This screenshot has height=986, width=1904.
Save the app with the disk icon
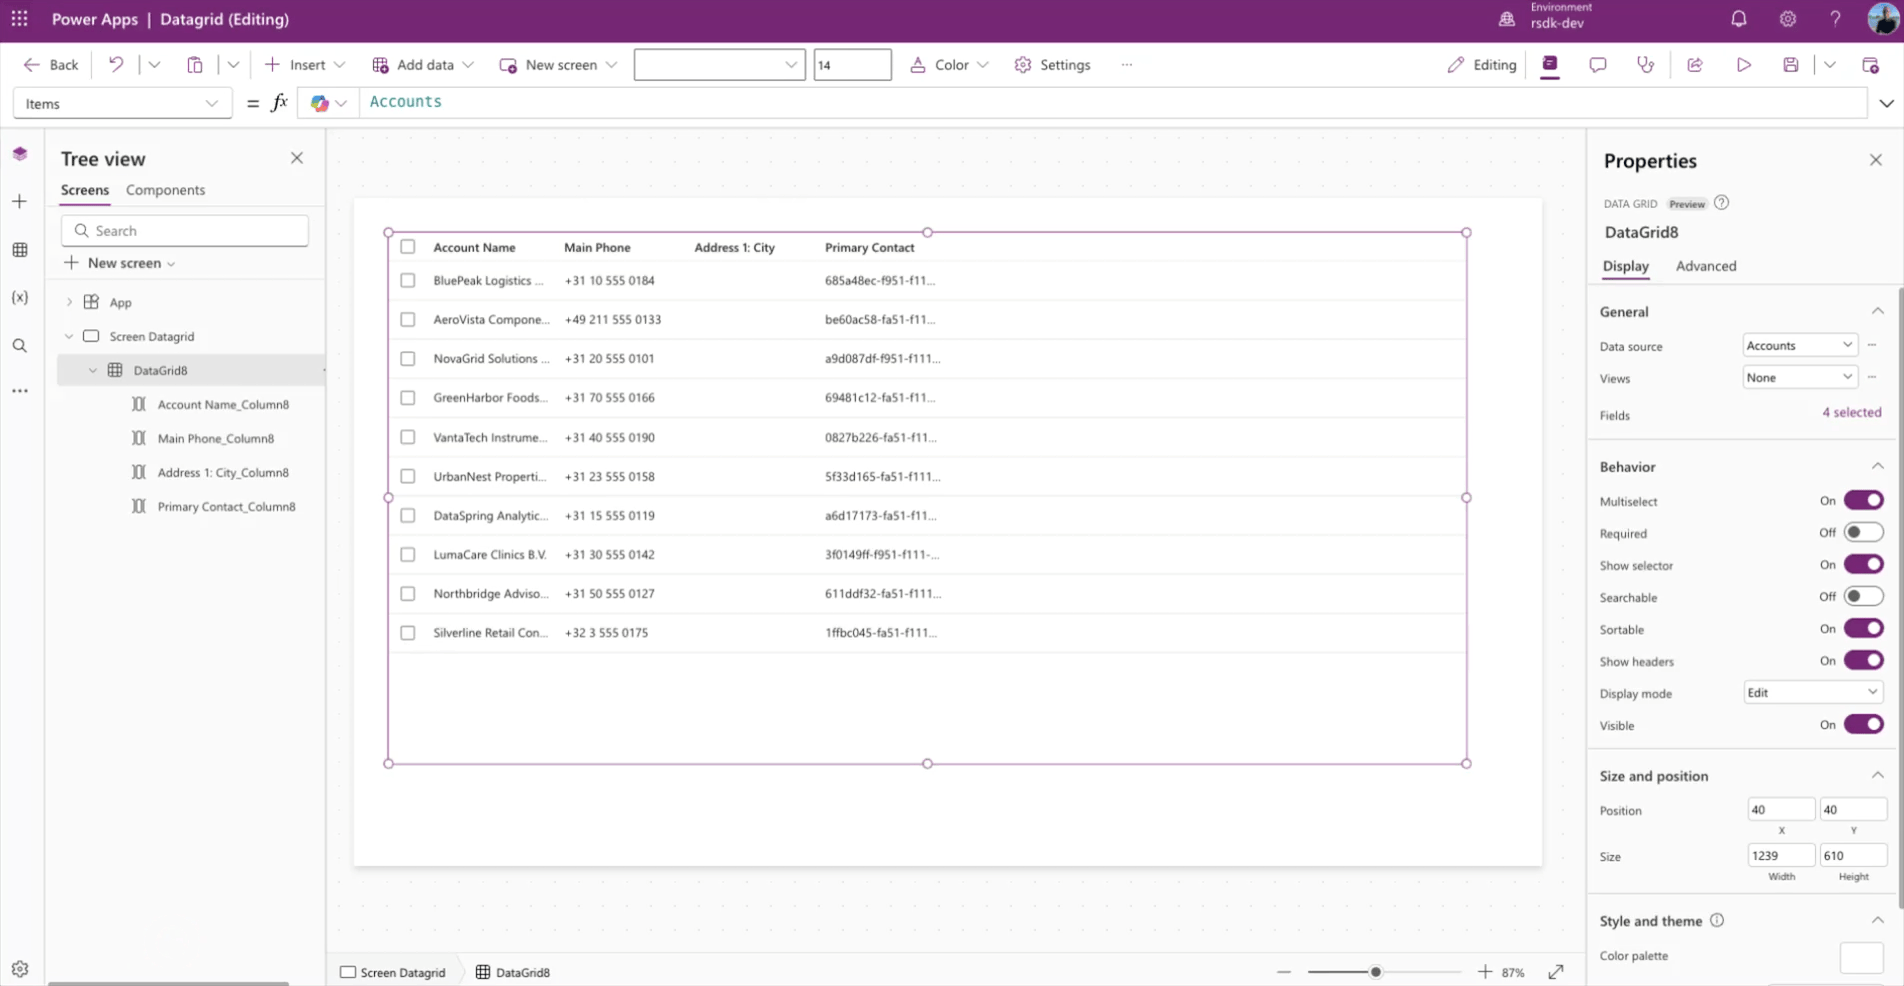pyautogui.click(x=1791, y=65)
